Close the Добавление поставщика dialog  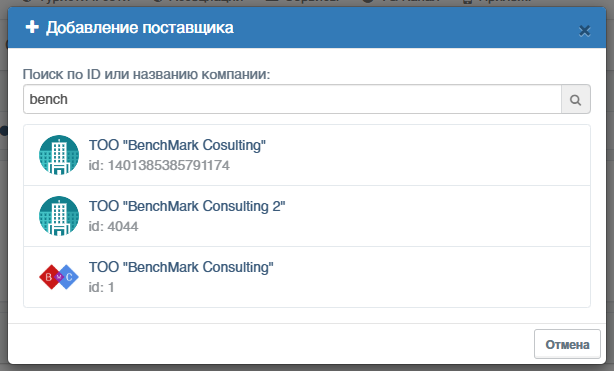(585, 31)
